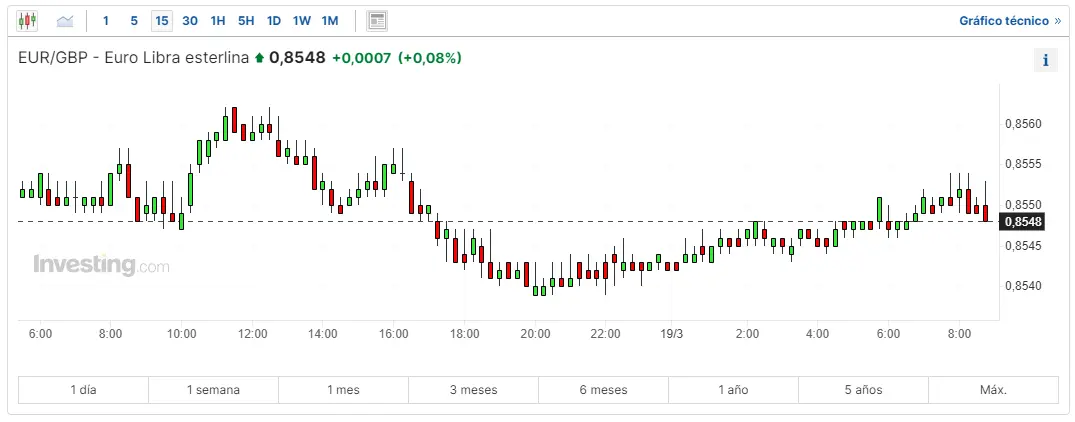This screenshot has height=422, width=1075.
Task: Click the +0,0007 (+0,08%) change value
Action: tap(397, 58)
